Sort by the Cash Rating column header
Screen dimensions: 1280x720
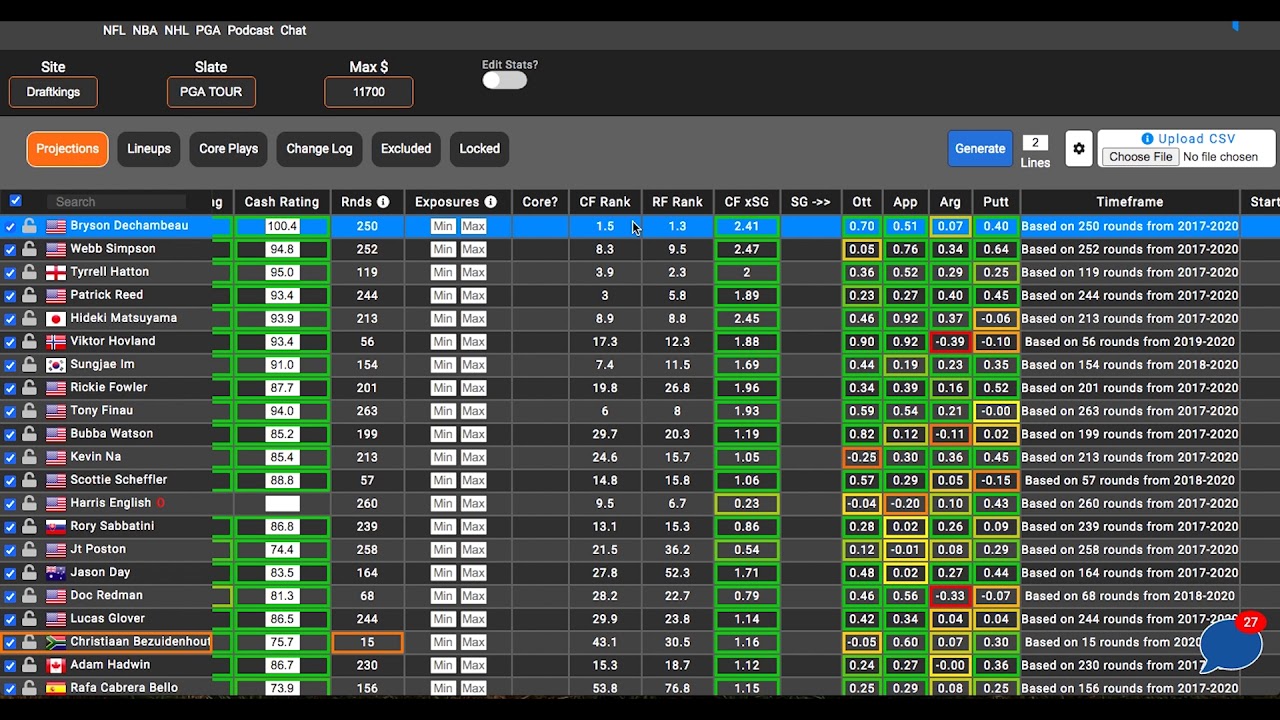click(282, 202)
